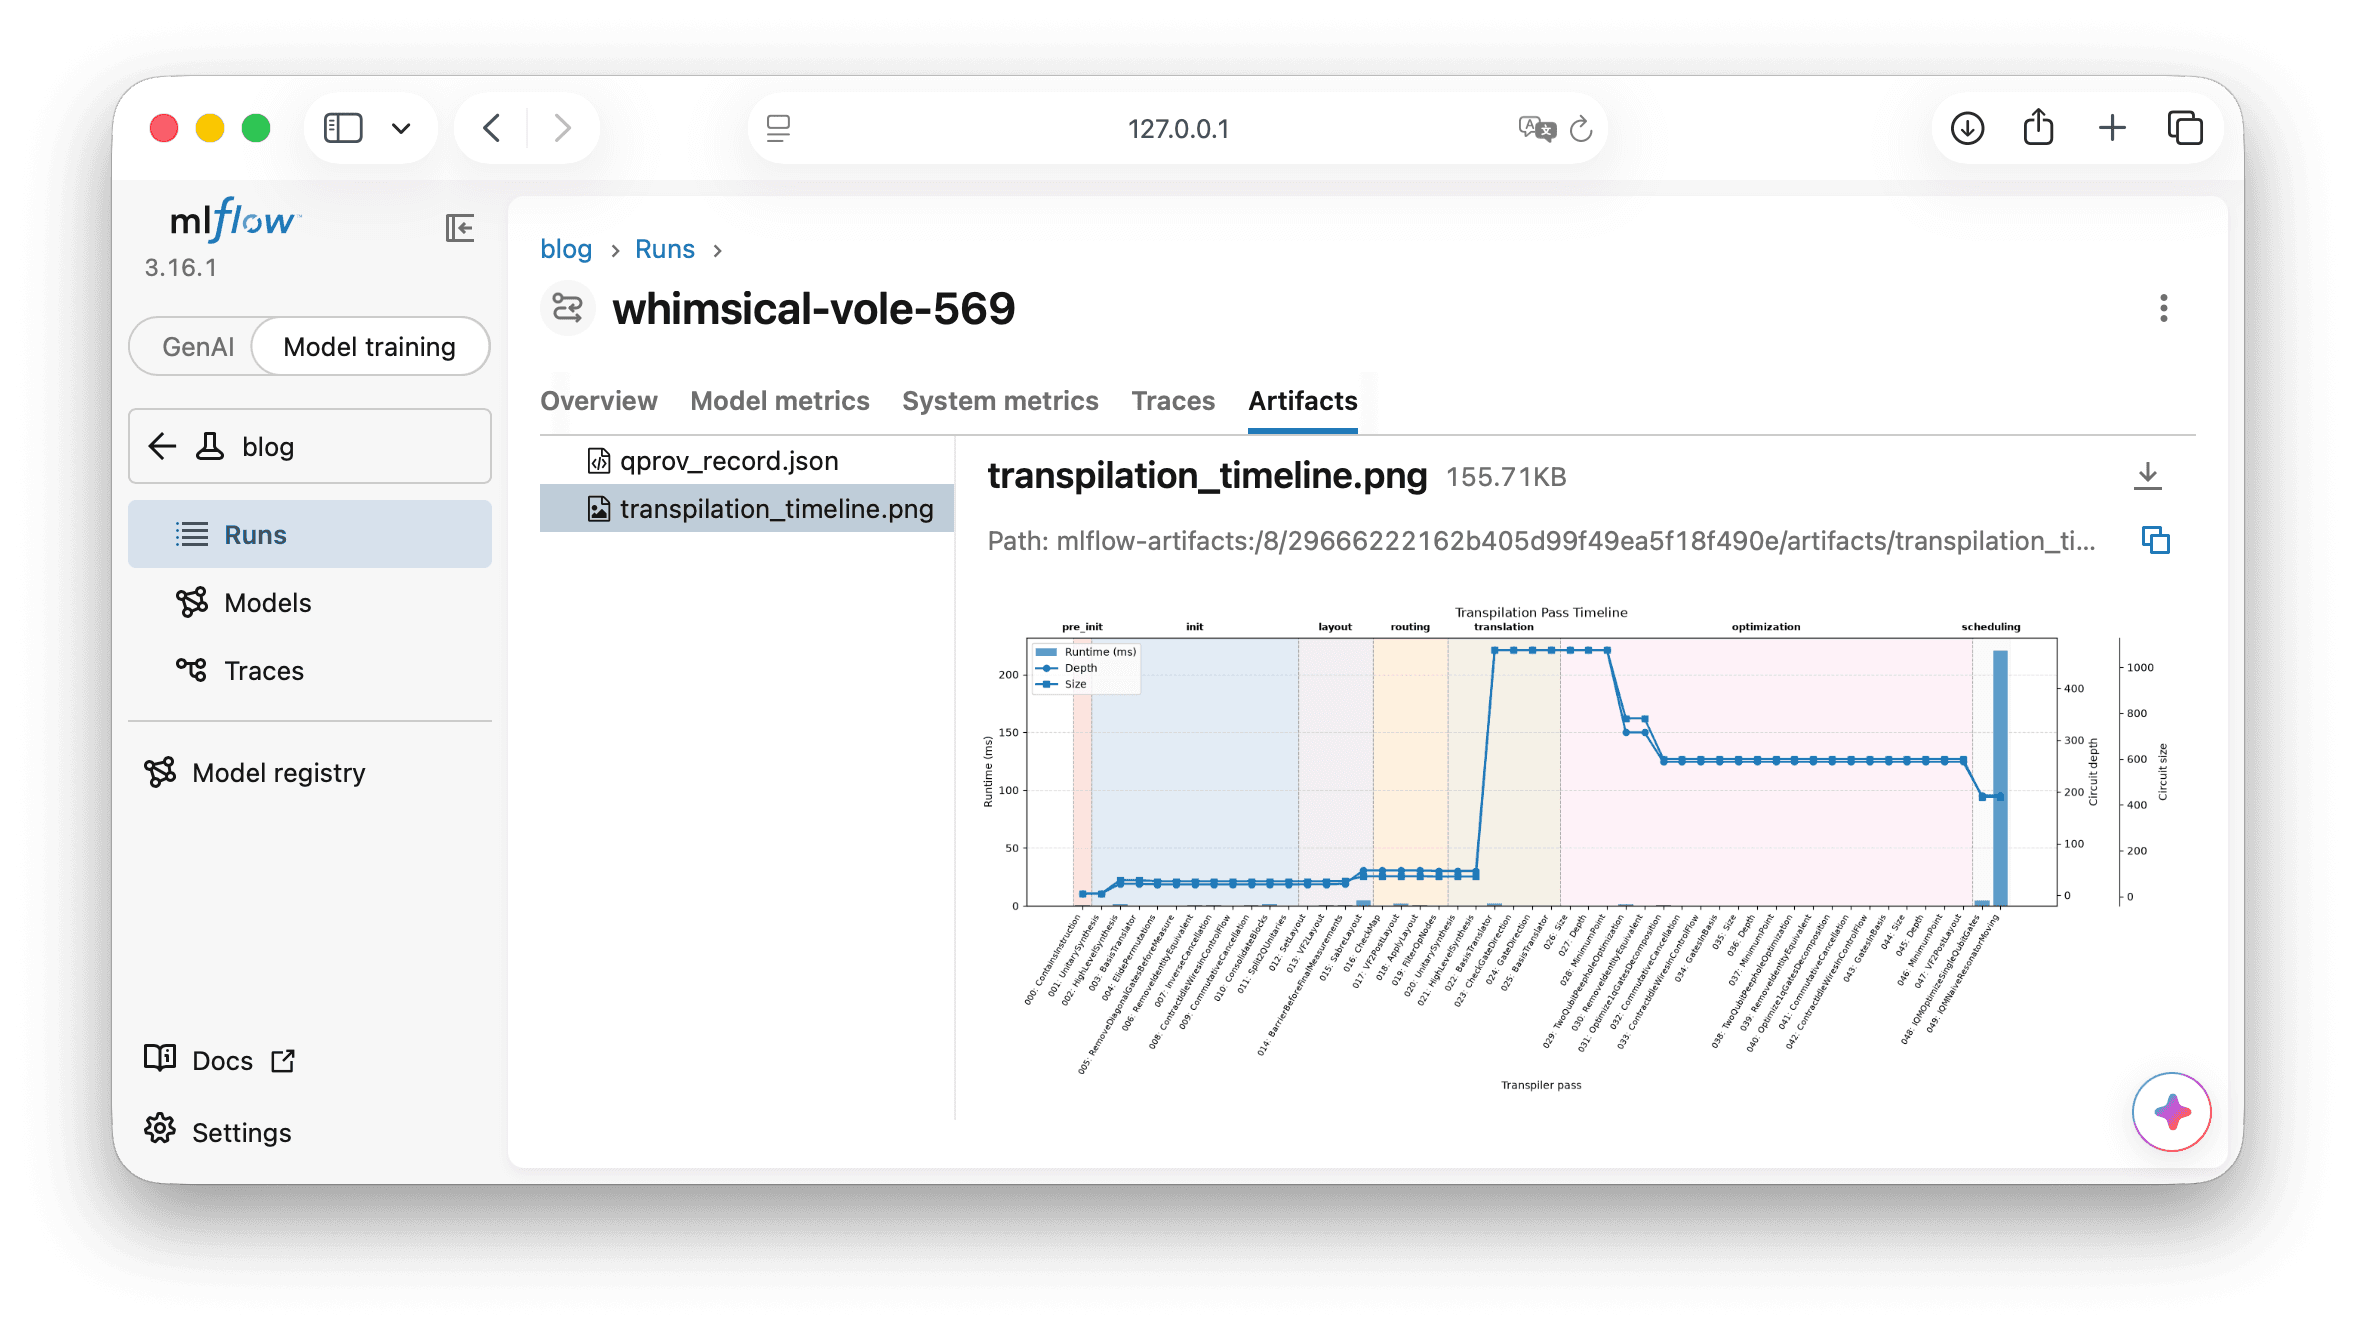
Task: Select qprov_record.json in the artifact tree
Action: (747, 461)
